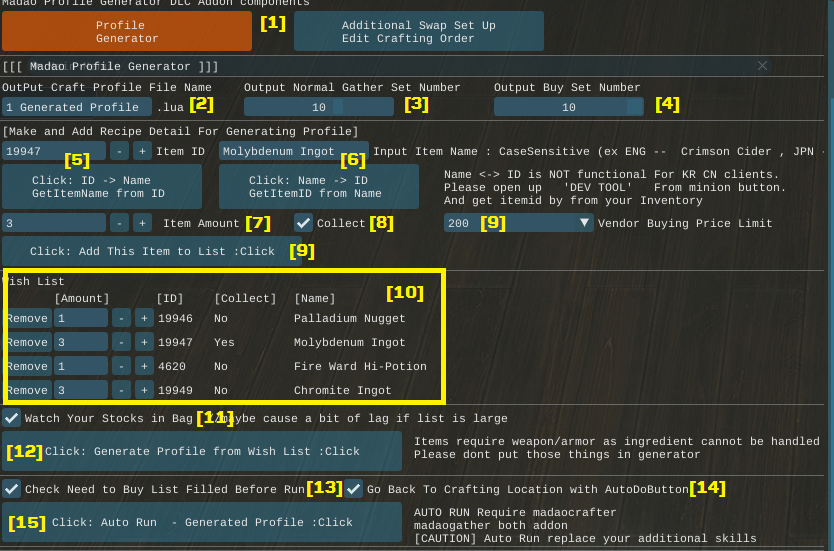Open the Profile Generator tab
The width and height of the screenshot is (834, 551).
(127, 31)
